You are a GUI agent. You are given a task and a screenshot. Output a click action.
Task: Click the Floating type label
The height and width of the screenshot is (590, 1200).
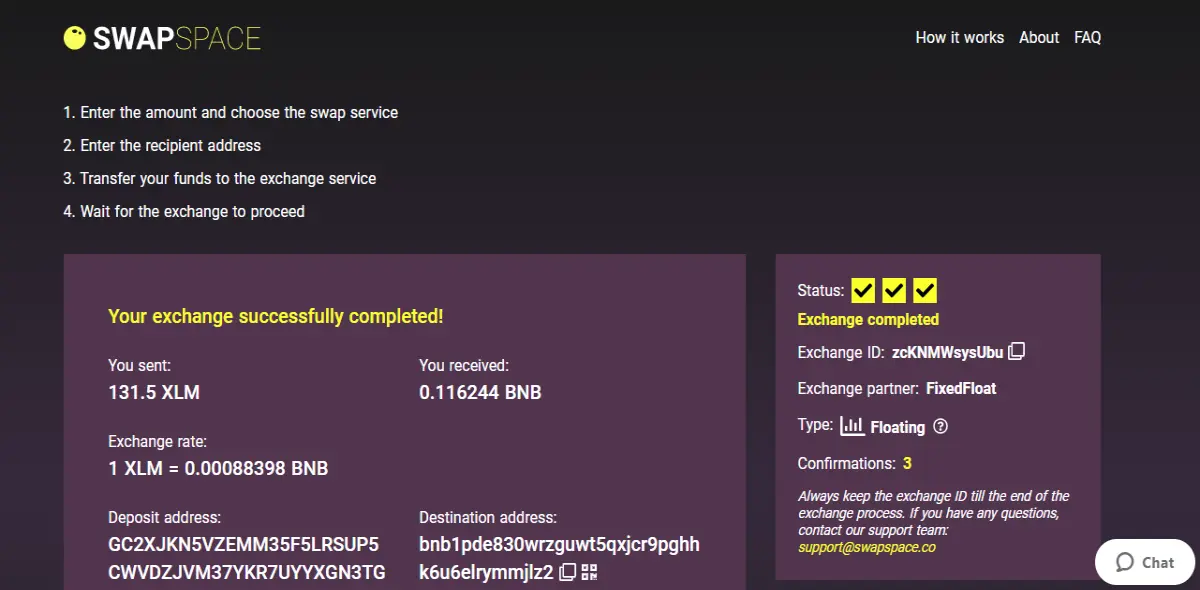pos(897,427)
